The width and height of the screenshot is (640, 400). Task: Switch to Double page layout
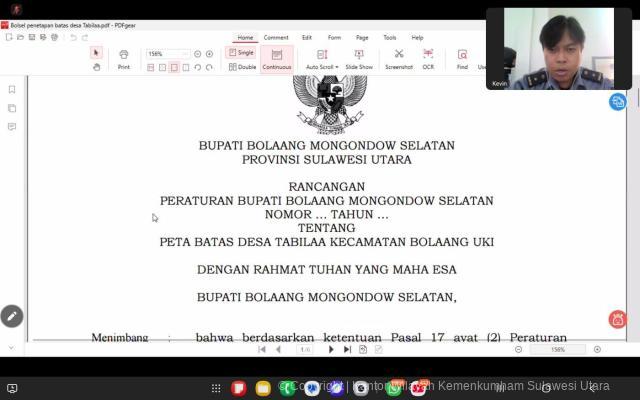tap(242, 67)
